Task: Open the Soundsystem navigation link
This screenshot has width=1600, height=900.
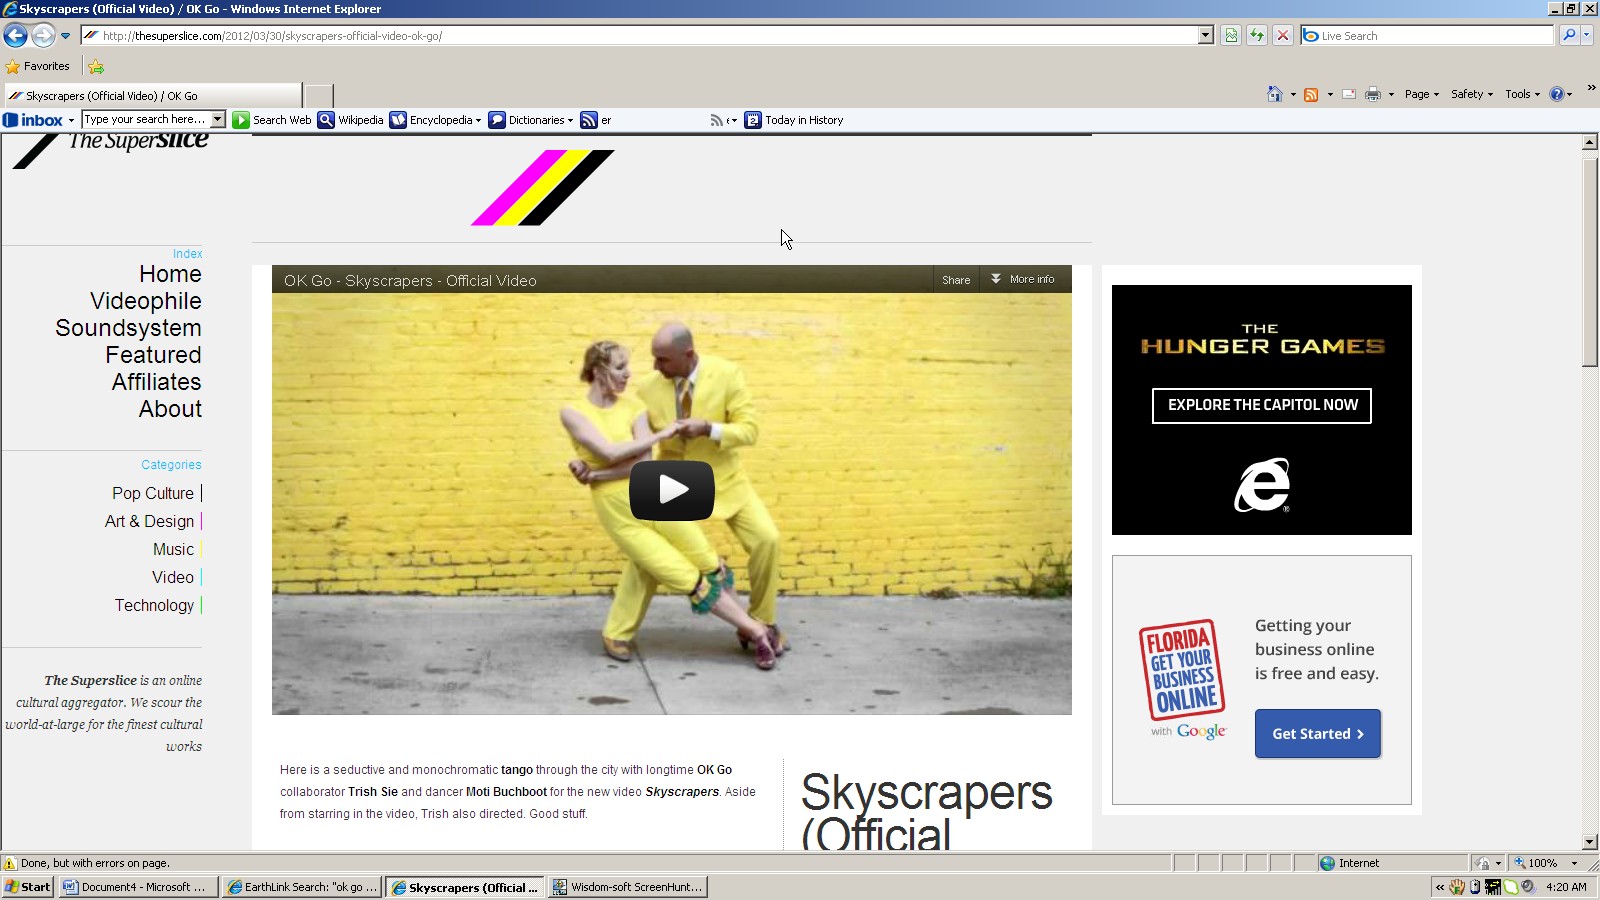Action: [x=128, y=328]
